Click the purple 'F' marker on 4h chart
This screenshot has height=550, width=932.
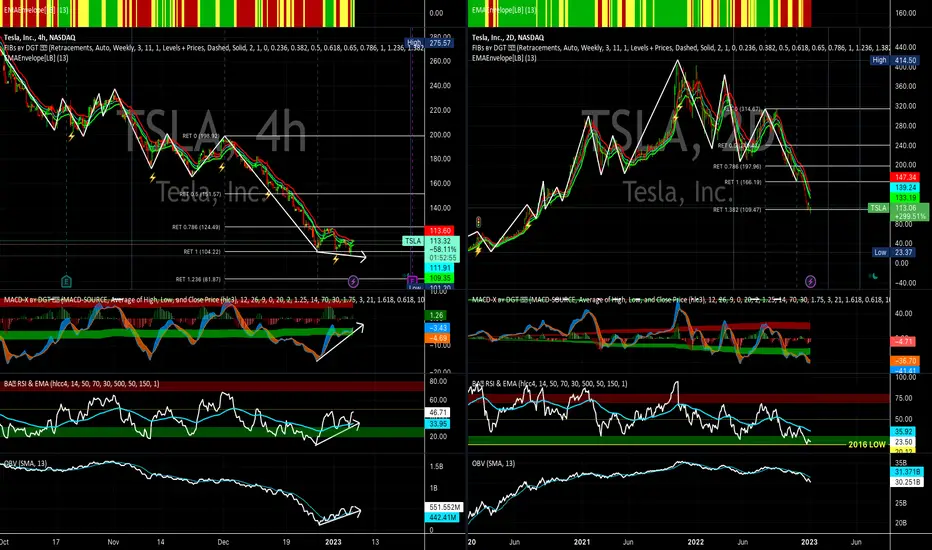(x=412, y=280)
